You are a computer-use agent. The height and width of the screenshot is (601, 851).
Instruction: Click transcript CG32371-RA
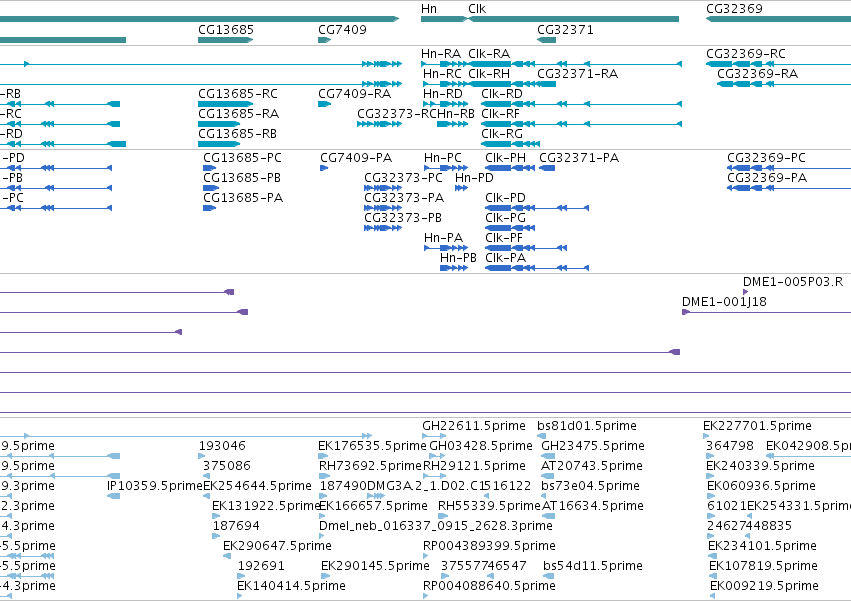tap(577, 74)
